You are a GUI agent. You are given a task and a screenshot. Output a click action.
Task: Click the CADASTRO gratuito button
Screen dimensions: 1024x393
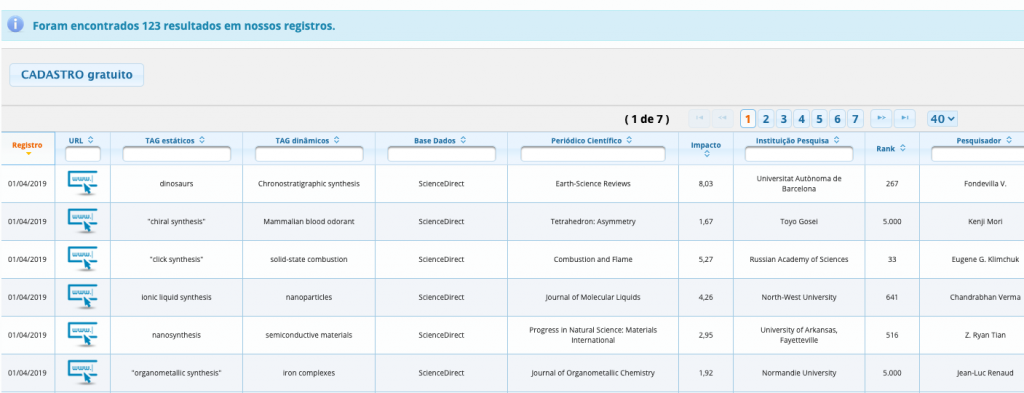tap(76, 75)
